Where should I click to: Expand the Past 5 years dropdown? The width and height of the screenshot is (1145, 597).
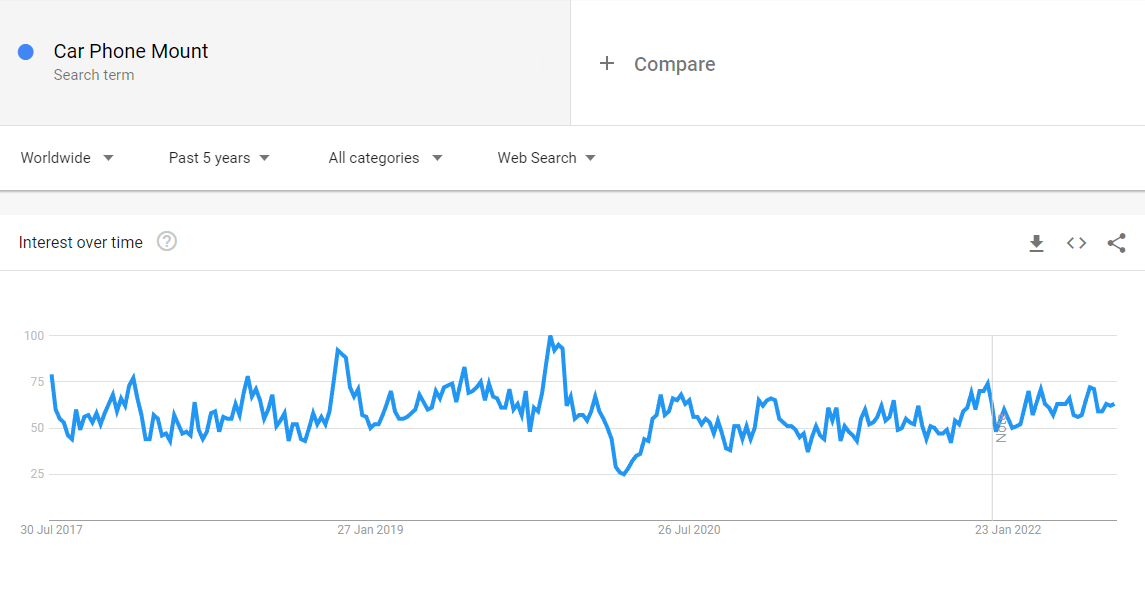coord(219,158)
